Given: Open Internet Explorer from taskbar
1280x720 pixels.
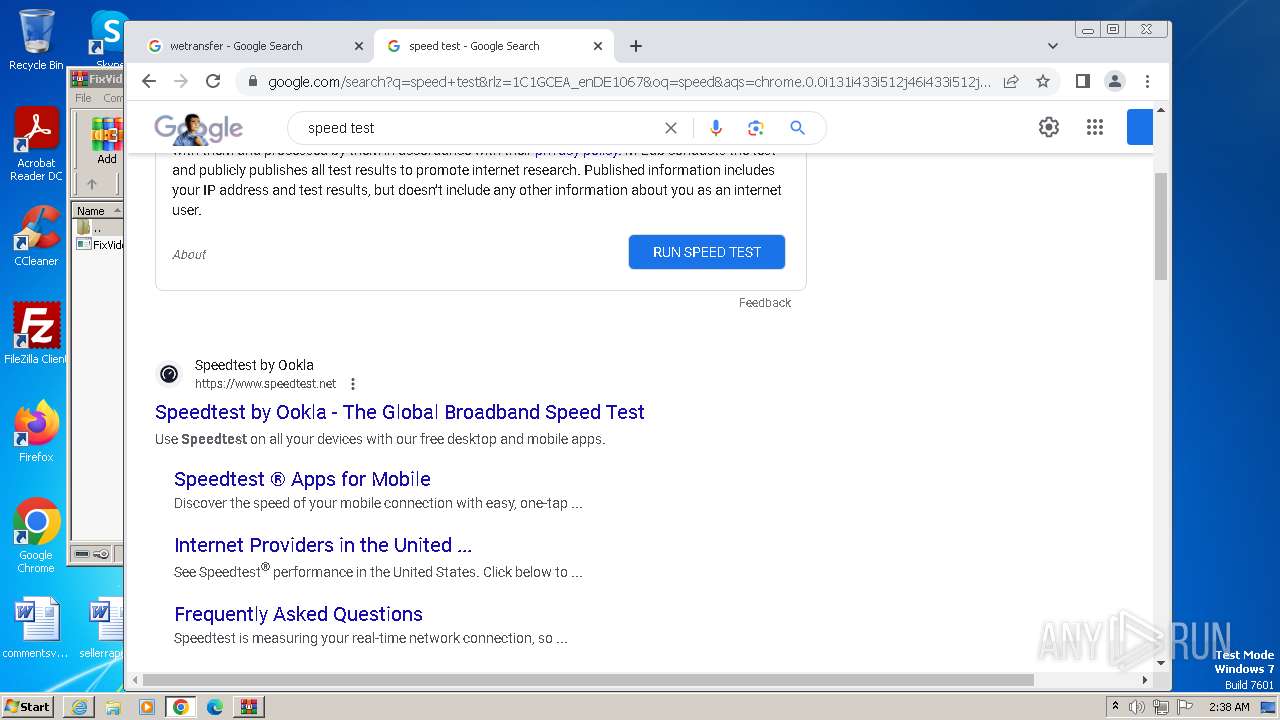Looking at the screenshot, I should [x=79, y=707].
